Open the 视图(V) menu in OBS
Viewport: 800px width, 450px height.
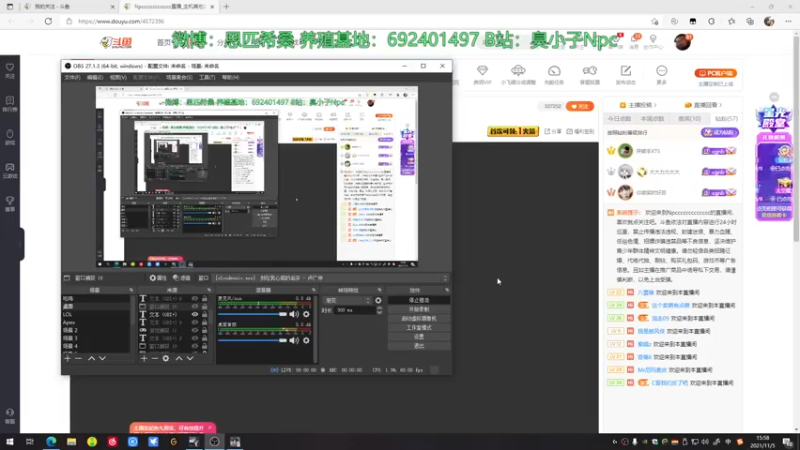point(118,78)
